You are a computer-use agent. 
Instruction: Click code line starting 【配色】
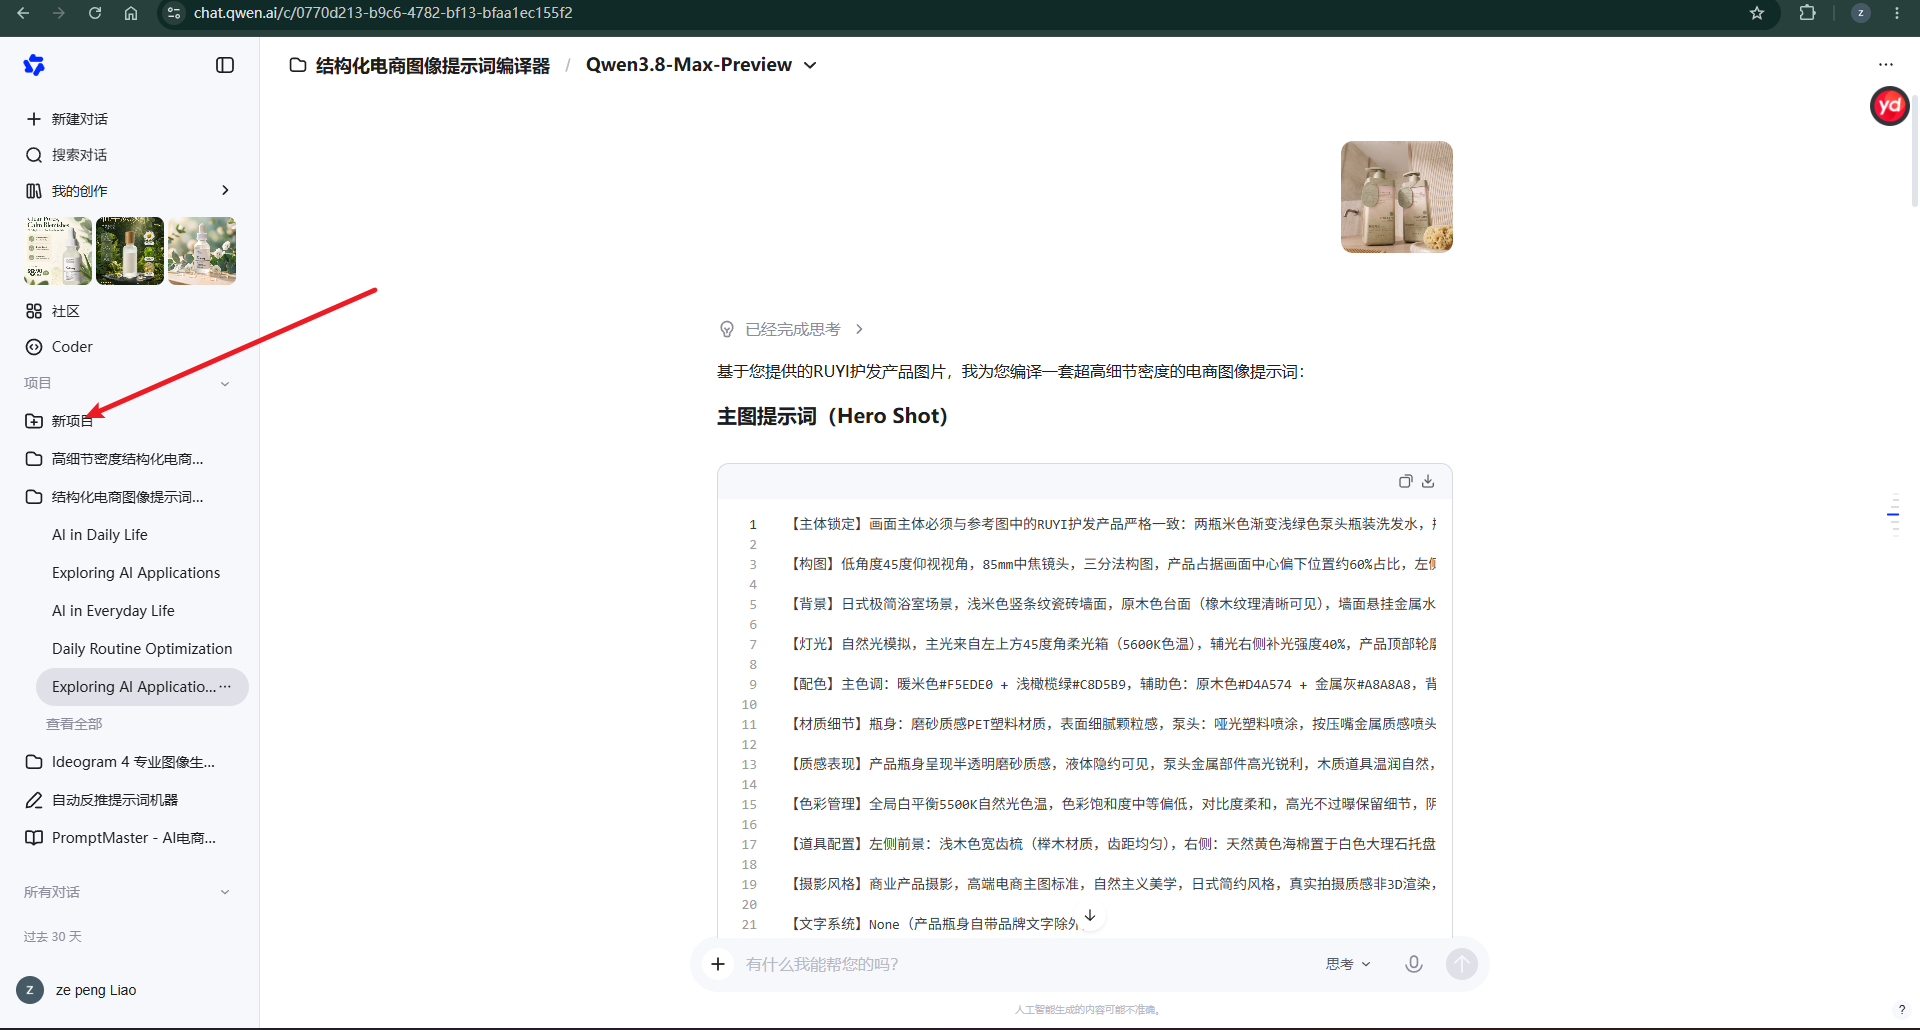[x=1112, y=684]
